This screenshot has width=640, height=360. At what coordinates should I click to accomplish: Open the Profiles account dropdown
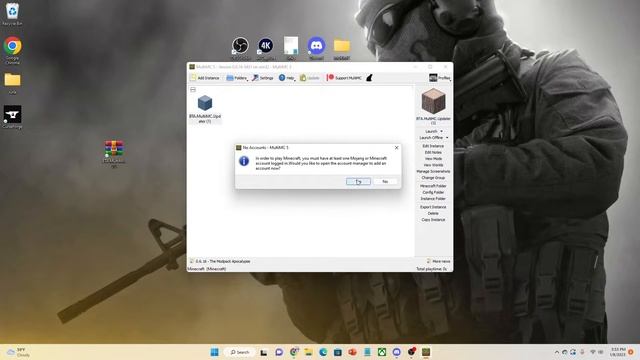(x=440, y=78)
